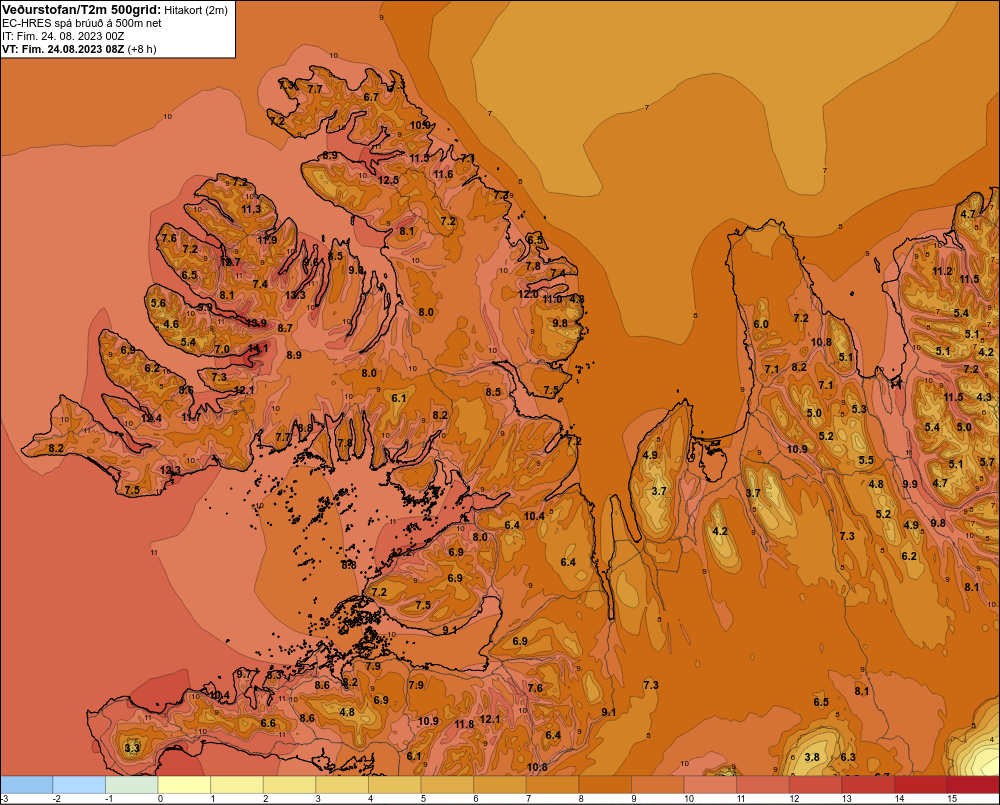Click the temperature value '11.8' on the map

pyautogui.click(x=464, y=724)
